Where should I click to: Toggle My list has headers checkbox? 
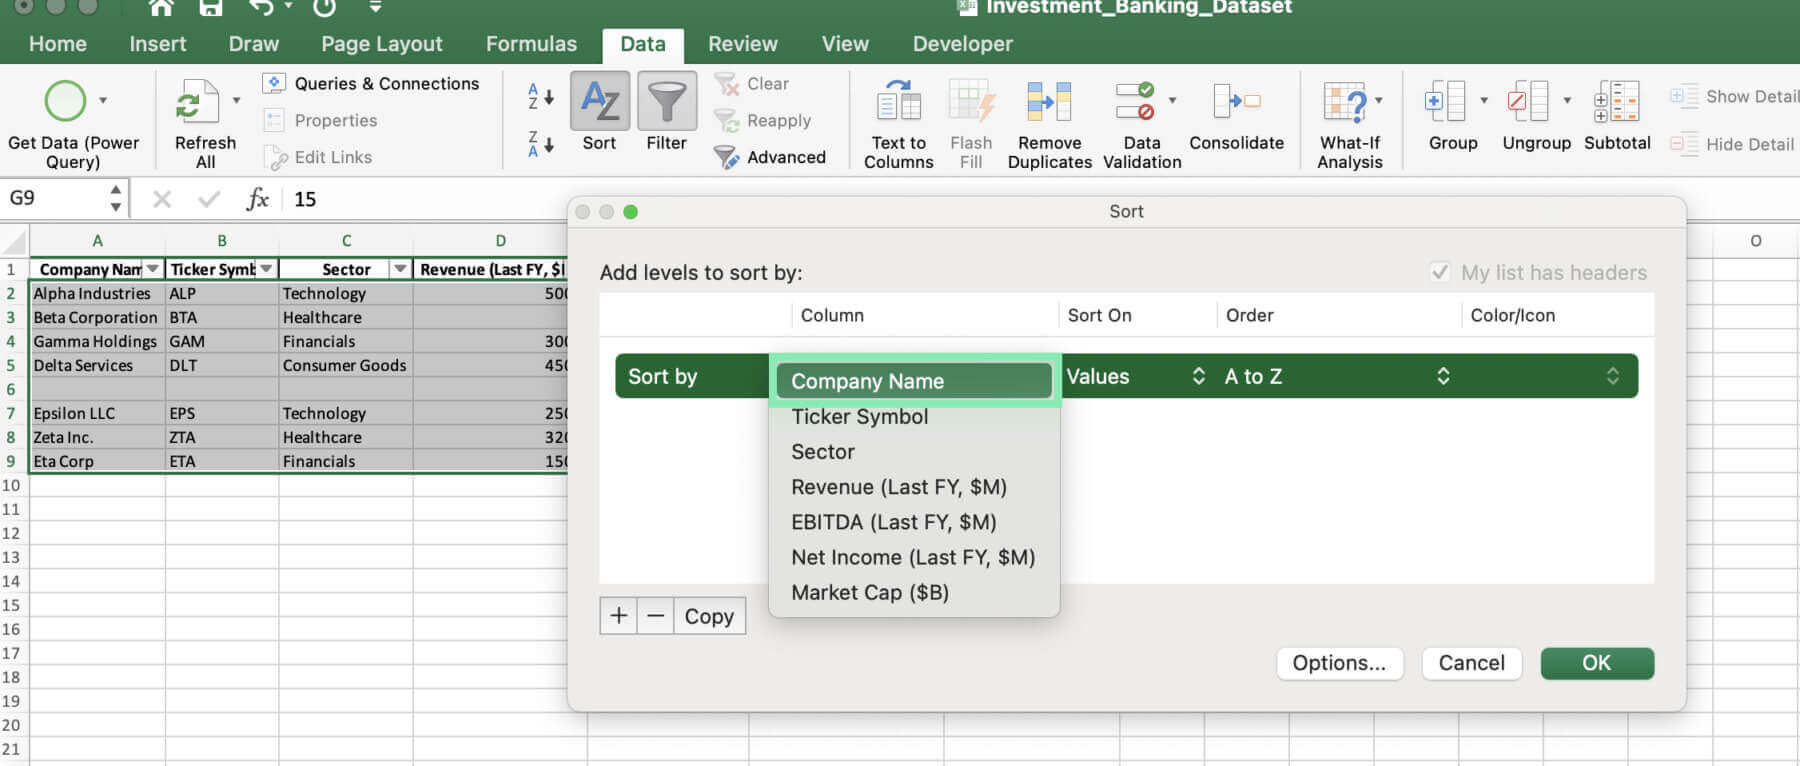coord(1440,272)
